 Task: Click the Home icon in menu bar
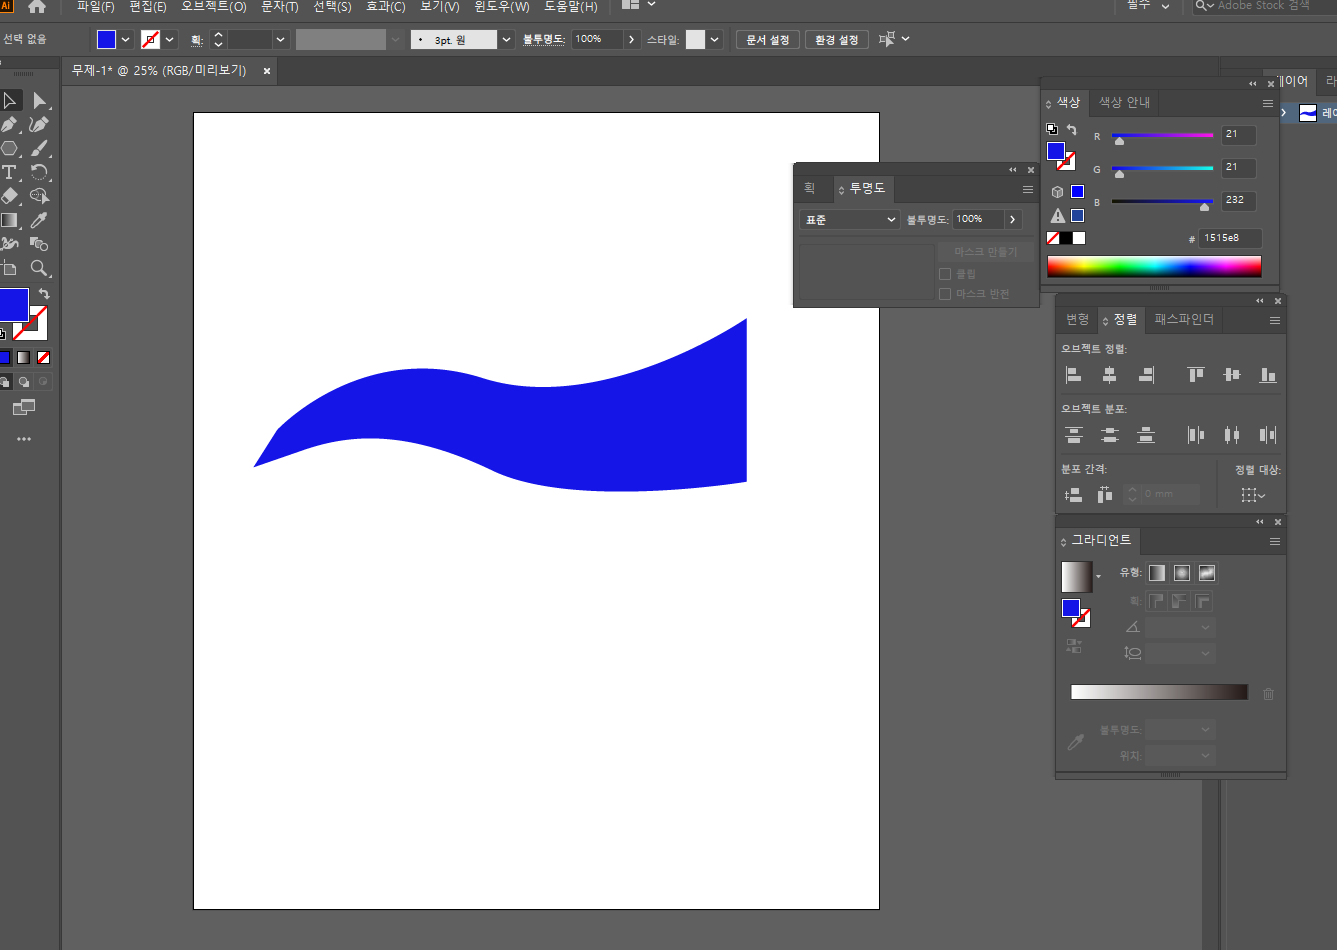(x=38, y=6)
